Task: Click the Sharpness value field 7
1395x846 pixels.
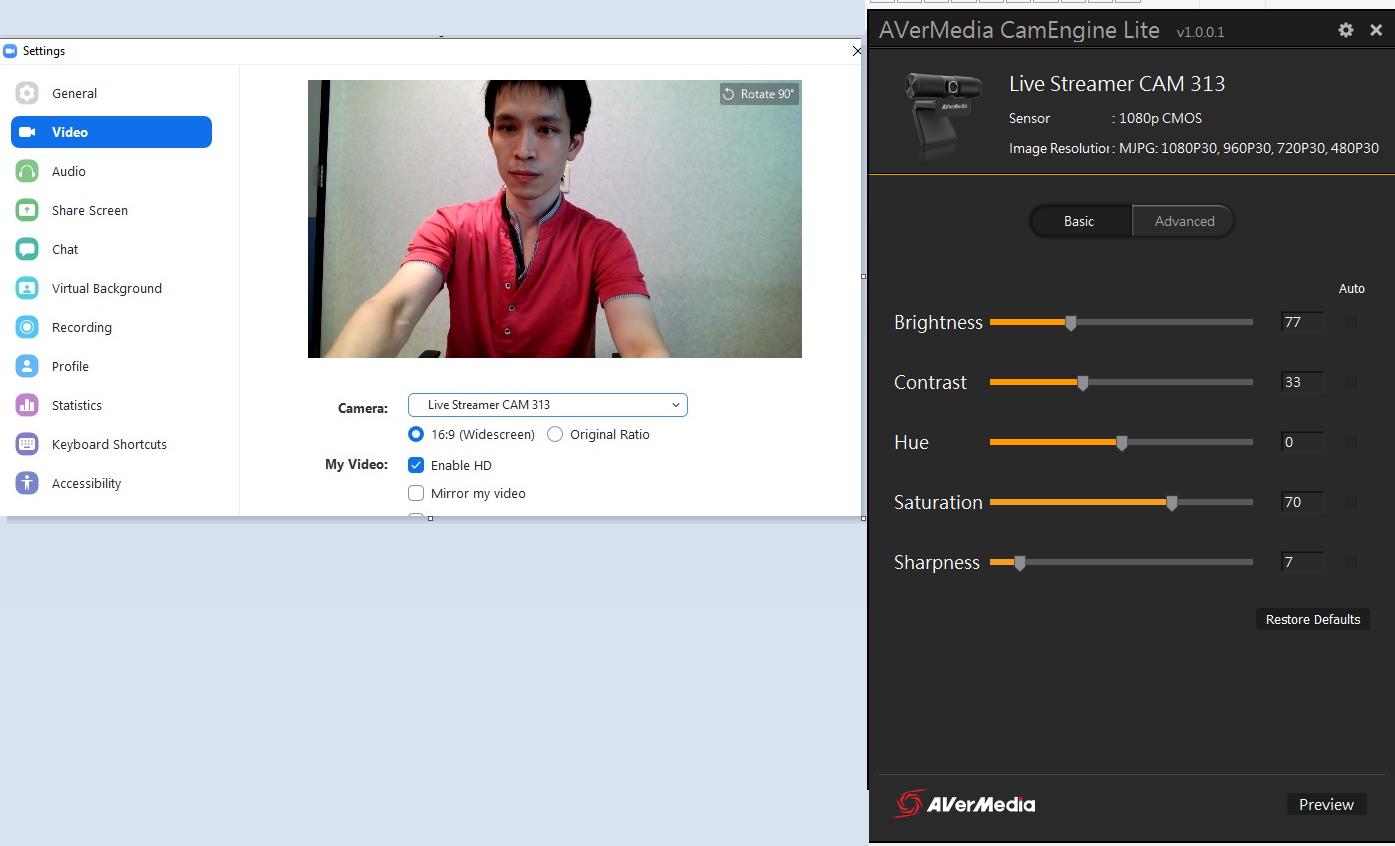Action: click(x=1302, y=562)
